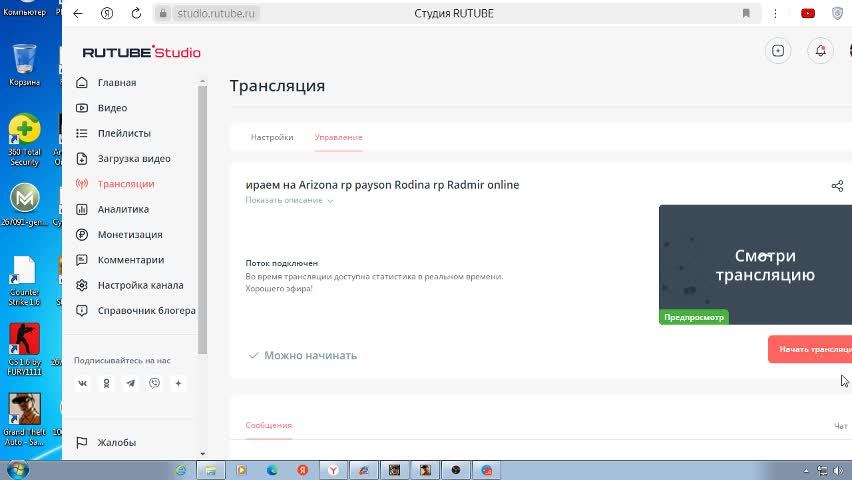Click the browser back arrow
The height and width of the screenshot is (480, 852).
(x=78, y=14)
